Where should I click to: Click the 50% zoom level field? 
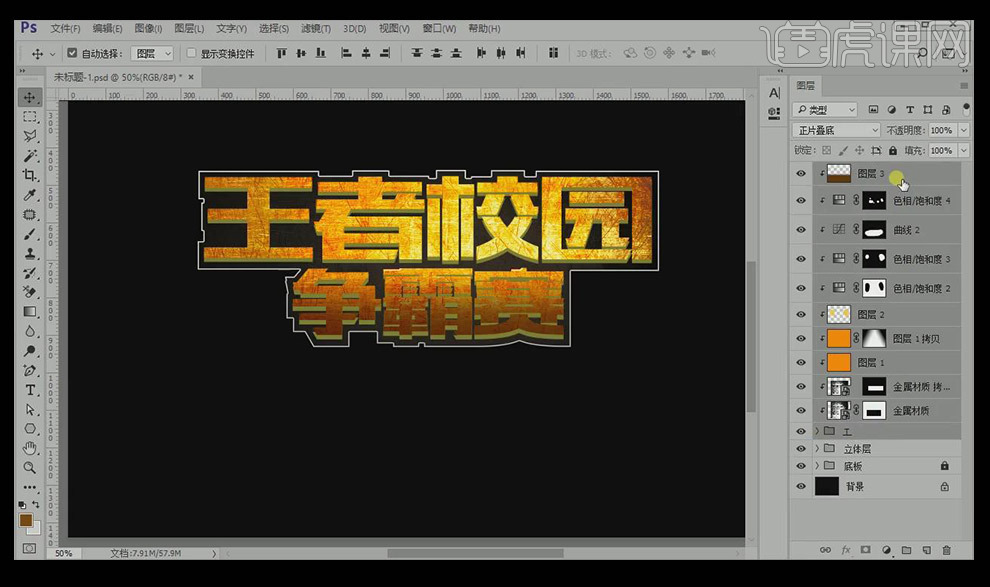coord(64,554)
